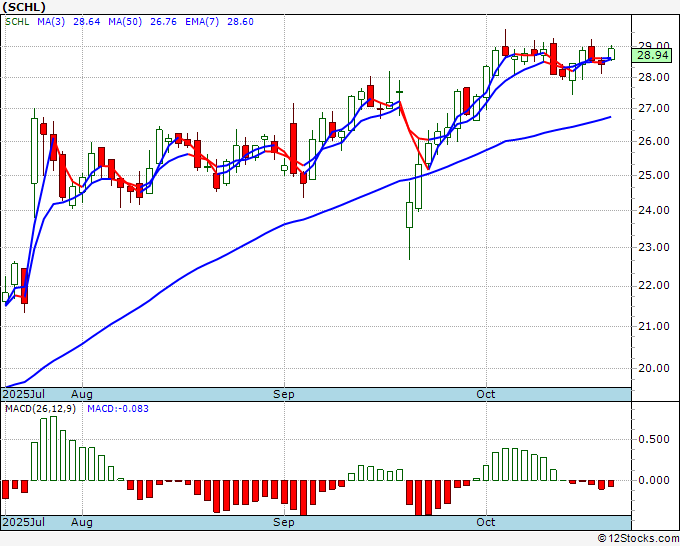Screen dimensions: 680x546
Task: Click the current price tag 28.94
Action: coord(652,56)
